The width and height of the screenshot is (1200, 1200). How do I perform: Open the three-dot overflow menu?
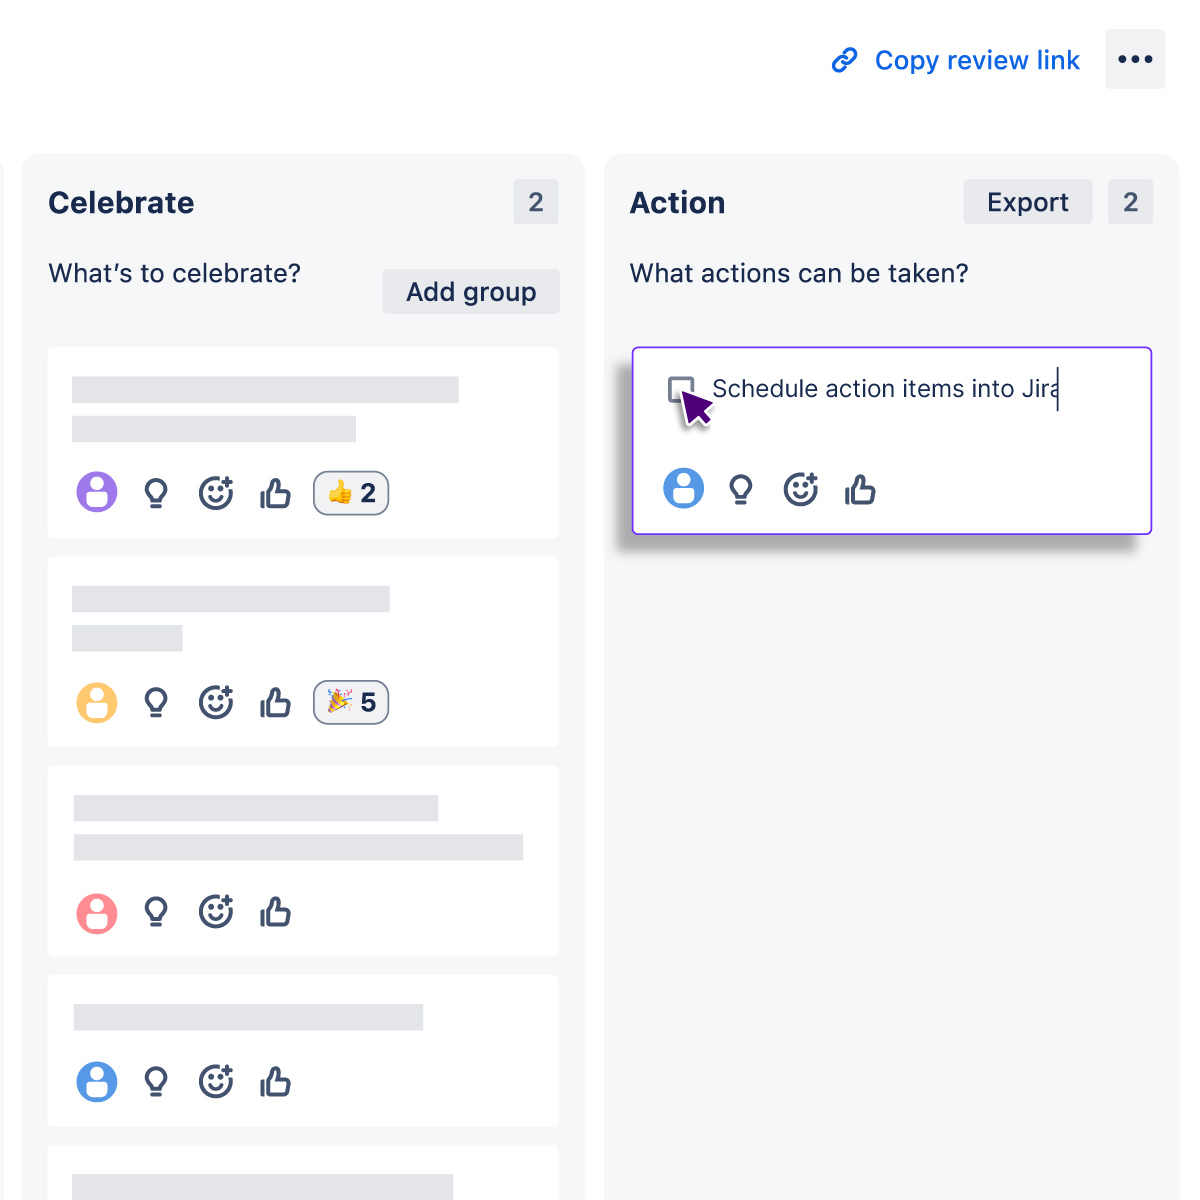coord(1135,59)
